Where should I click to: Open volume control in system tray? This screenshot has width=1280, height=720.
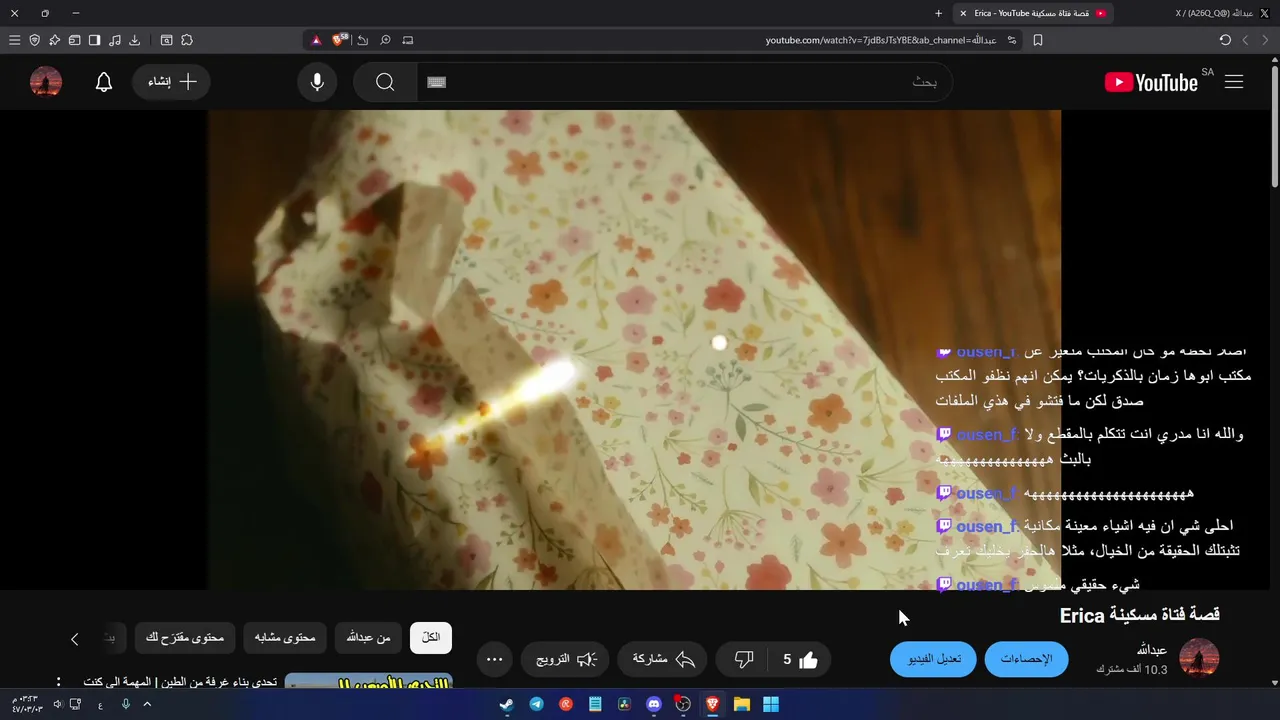(x=58, y=704)
